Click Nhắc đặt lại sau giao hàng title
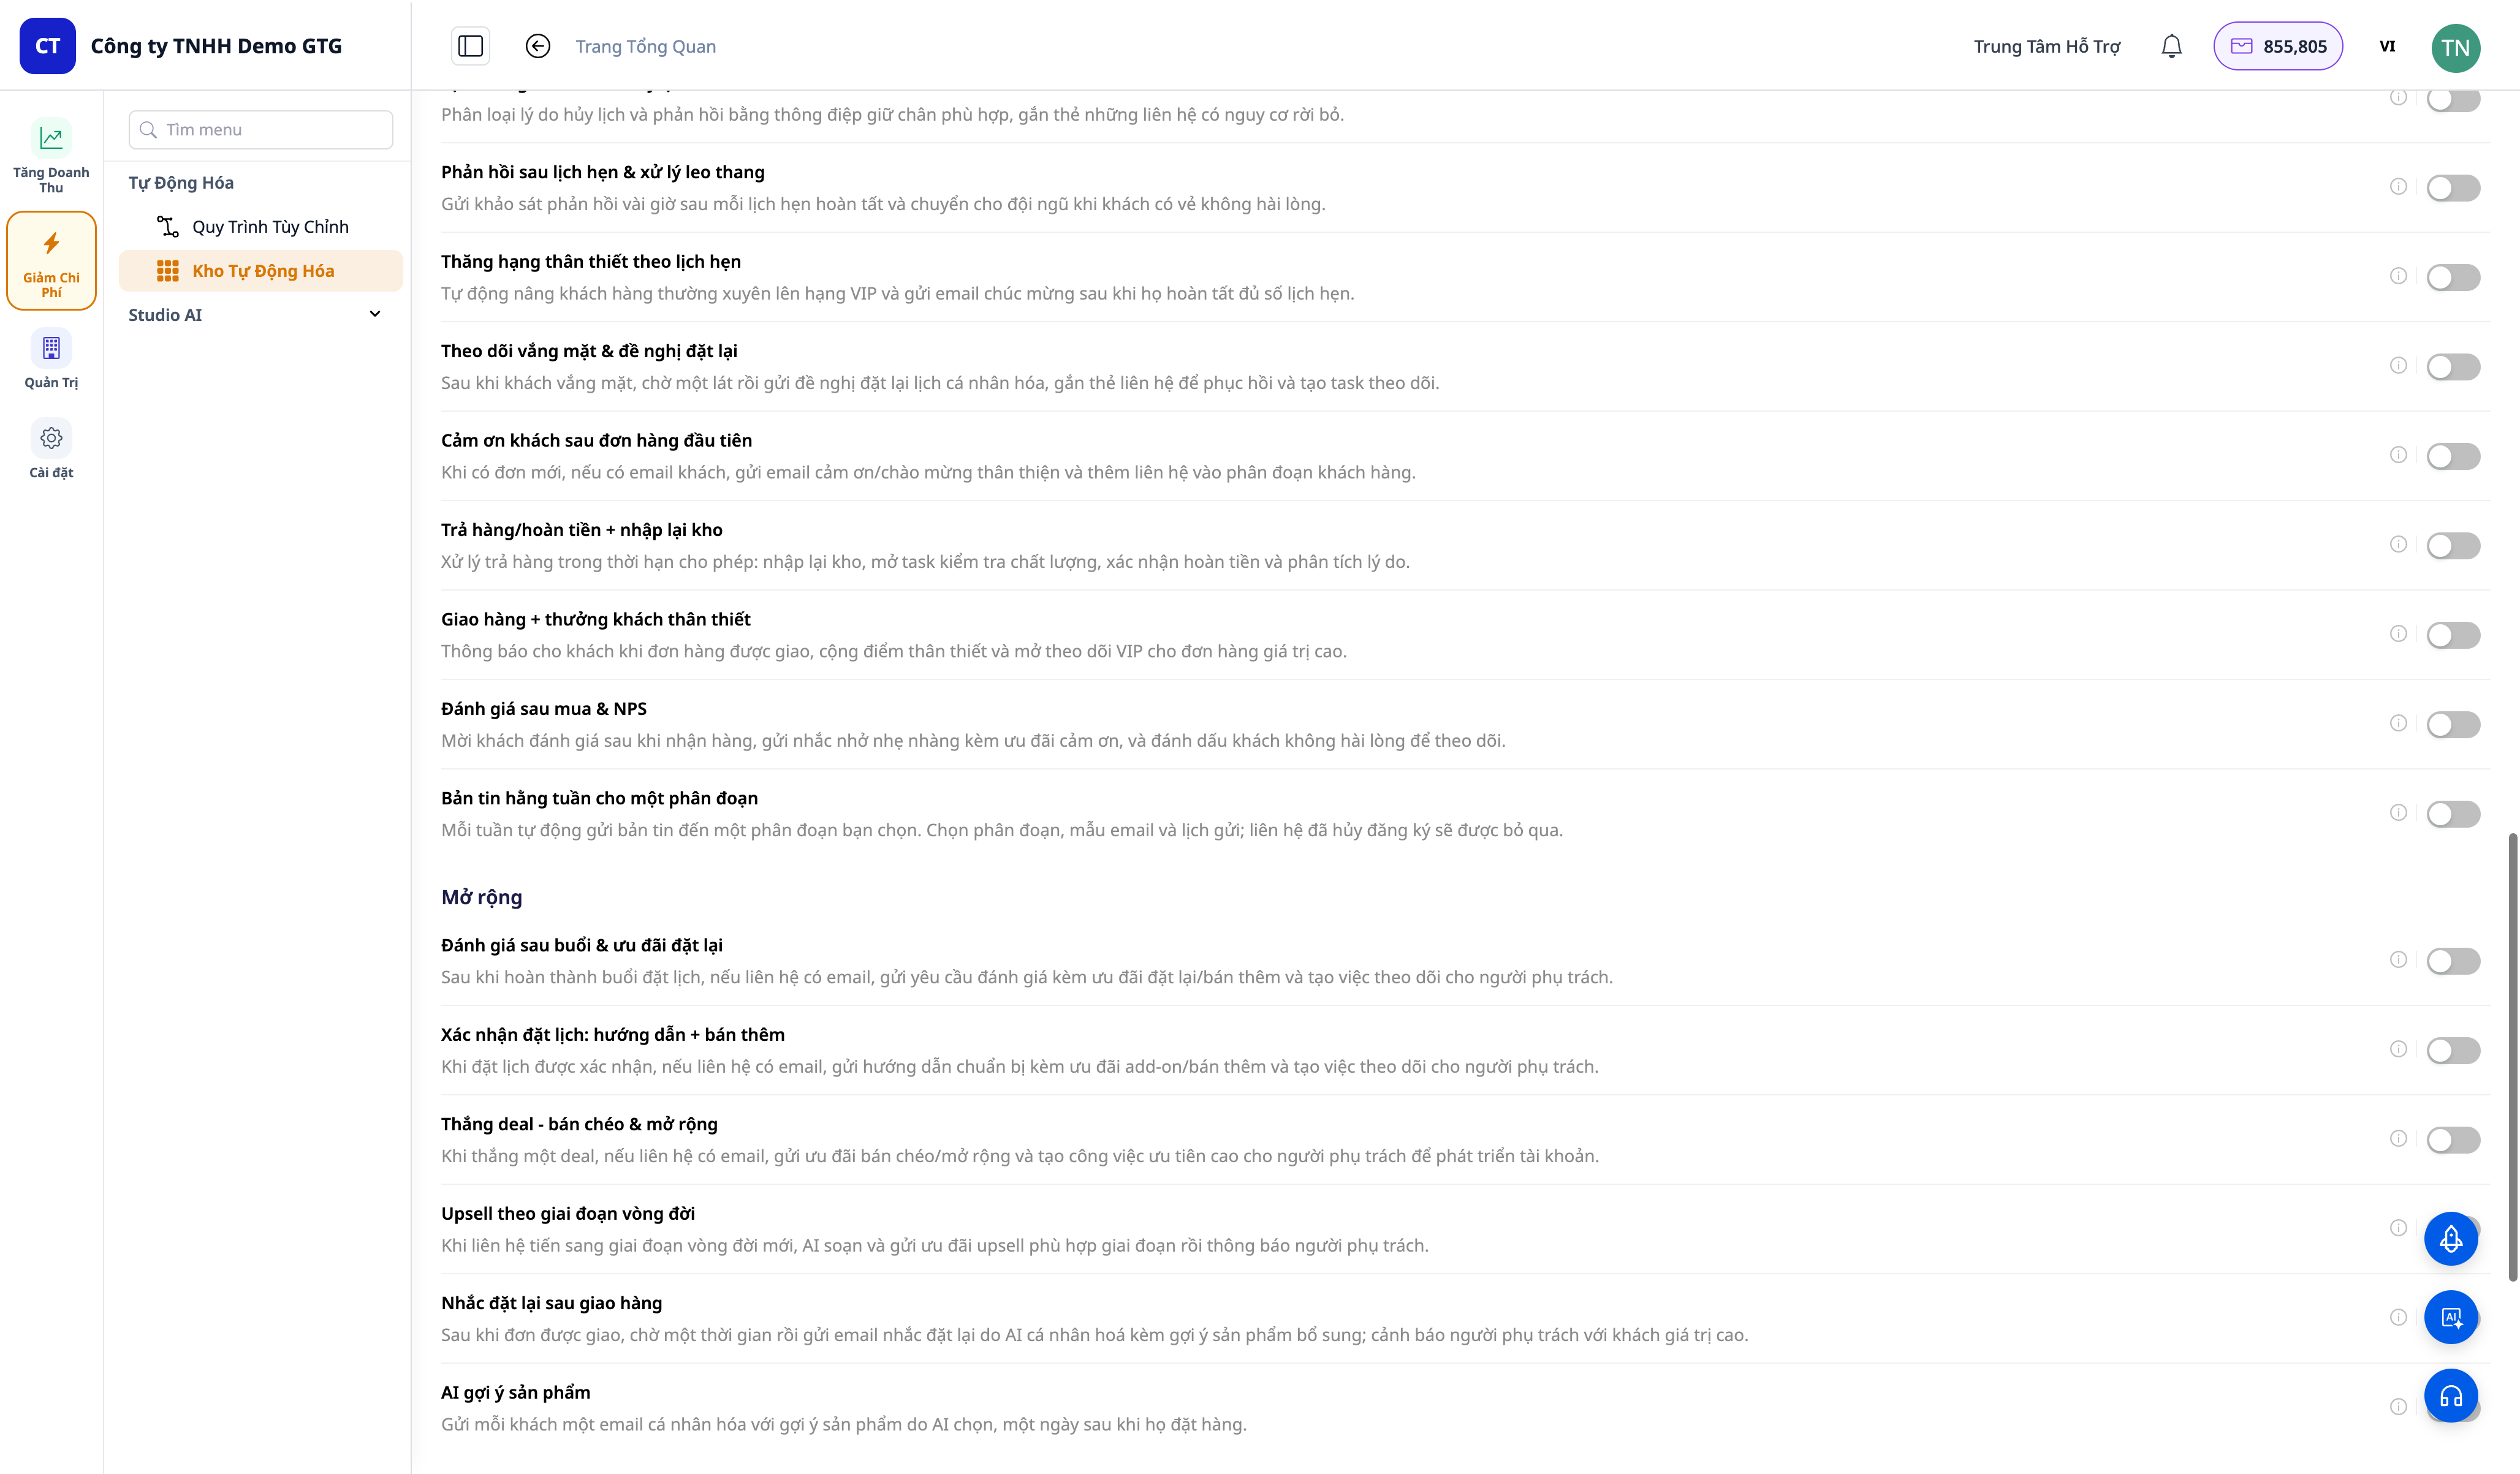The height and width of the screenshot is (1474, 2520). pos(552,1303)
